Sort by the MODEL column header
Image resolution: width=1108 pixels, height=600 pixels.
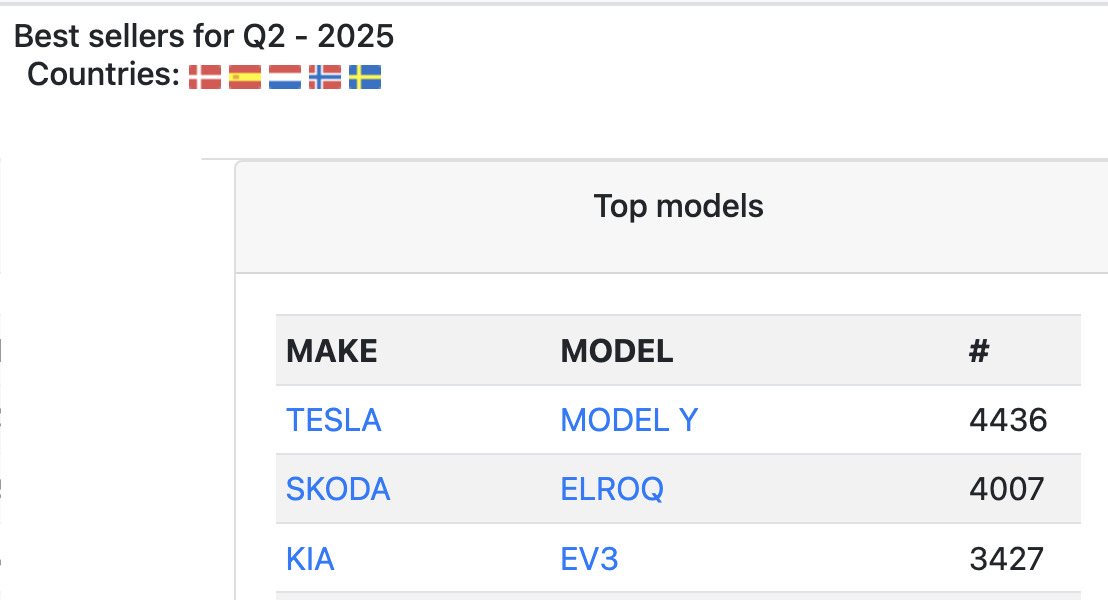pos(617,351)
